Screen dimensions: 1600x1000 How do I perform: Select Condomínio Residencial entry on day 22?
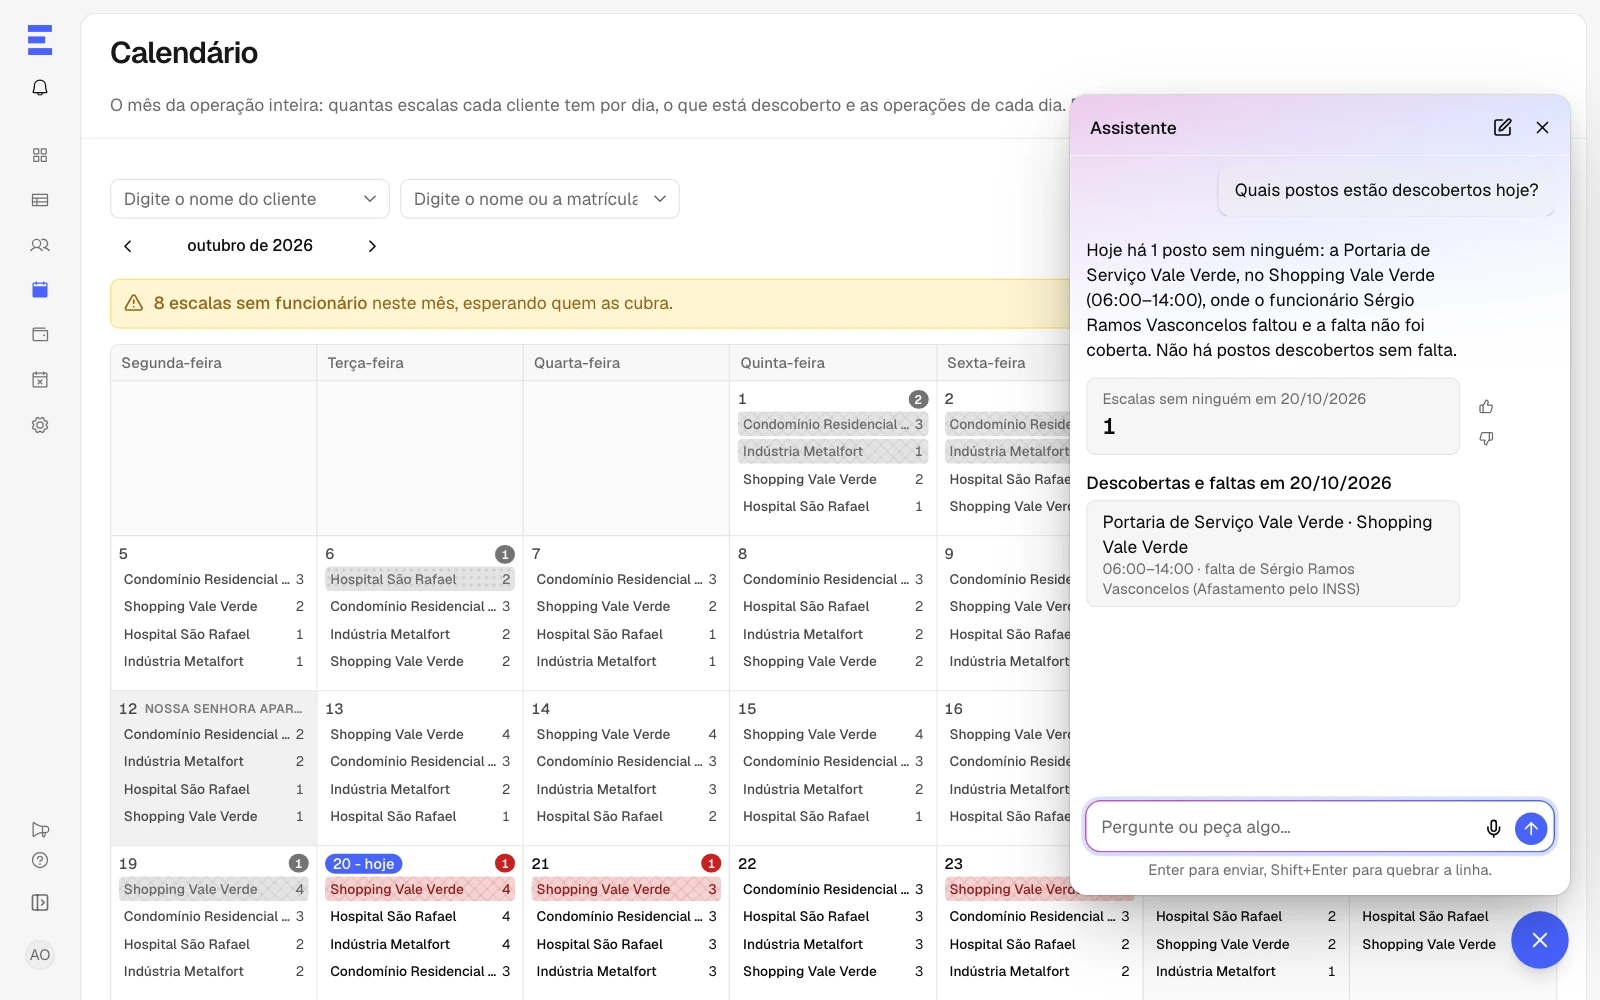833,889
